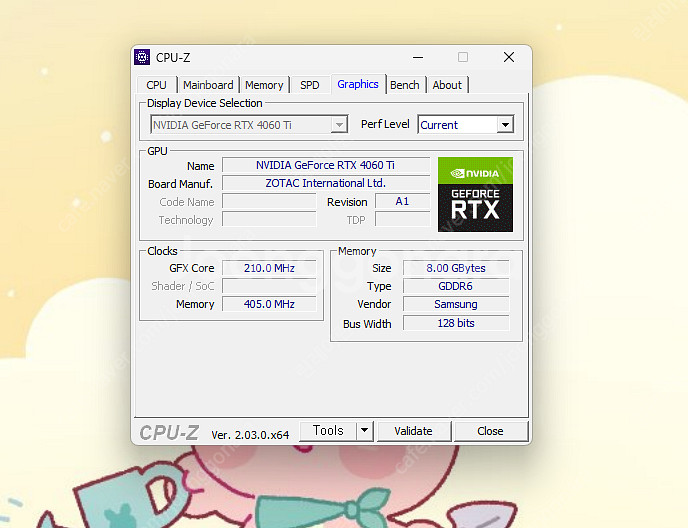
Task: Click the empty Shader / SoC field
Action: (269, 286)
